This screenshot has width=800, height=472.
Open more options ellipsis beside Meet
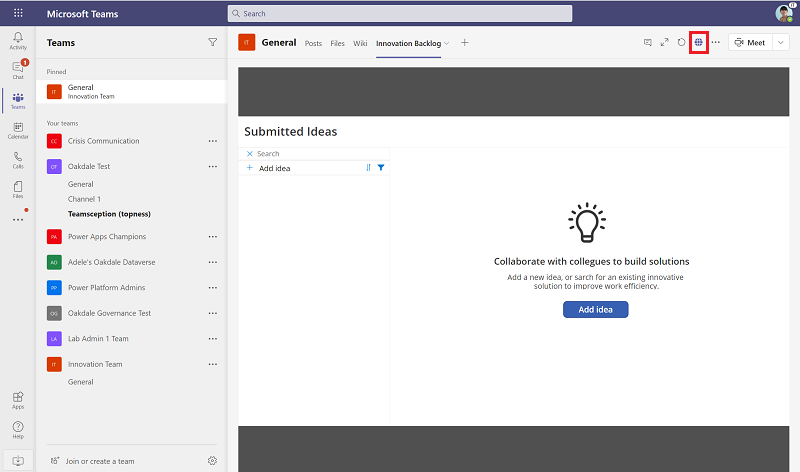(x=716, y=42)
